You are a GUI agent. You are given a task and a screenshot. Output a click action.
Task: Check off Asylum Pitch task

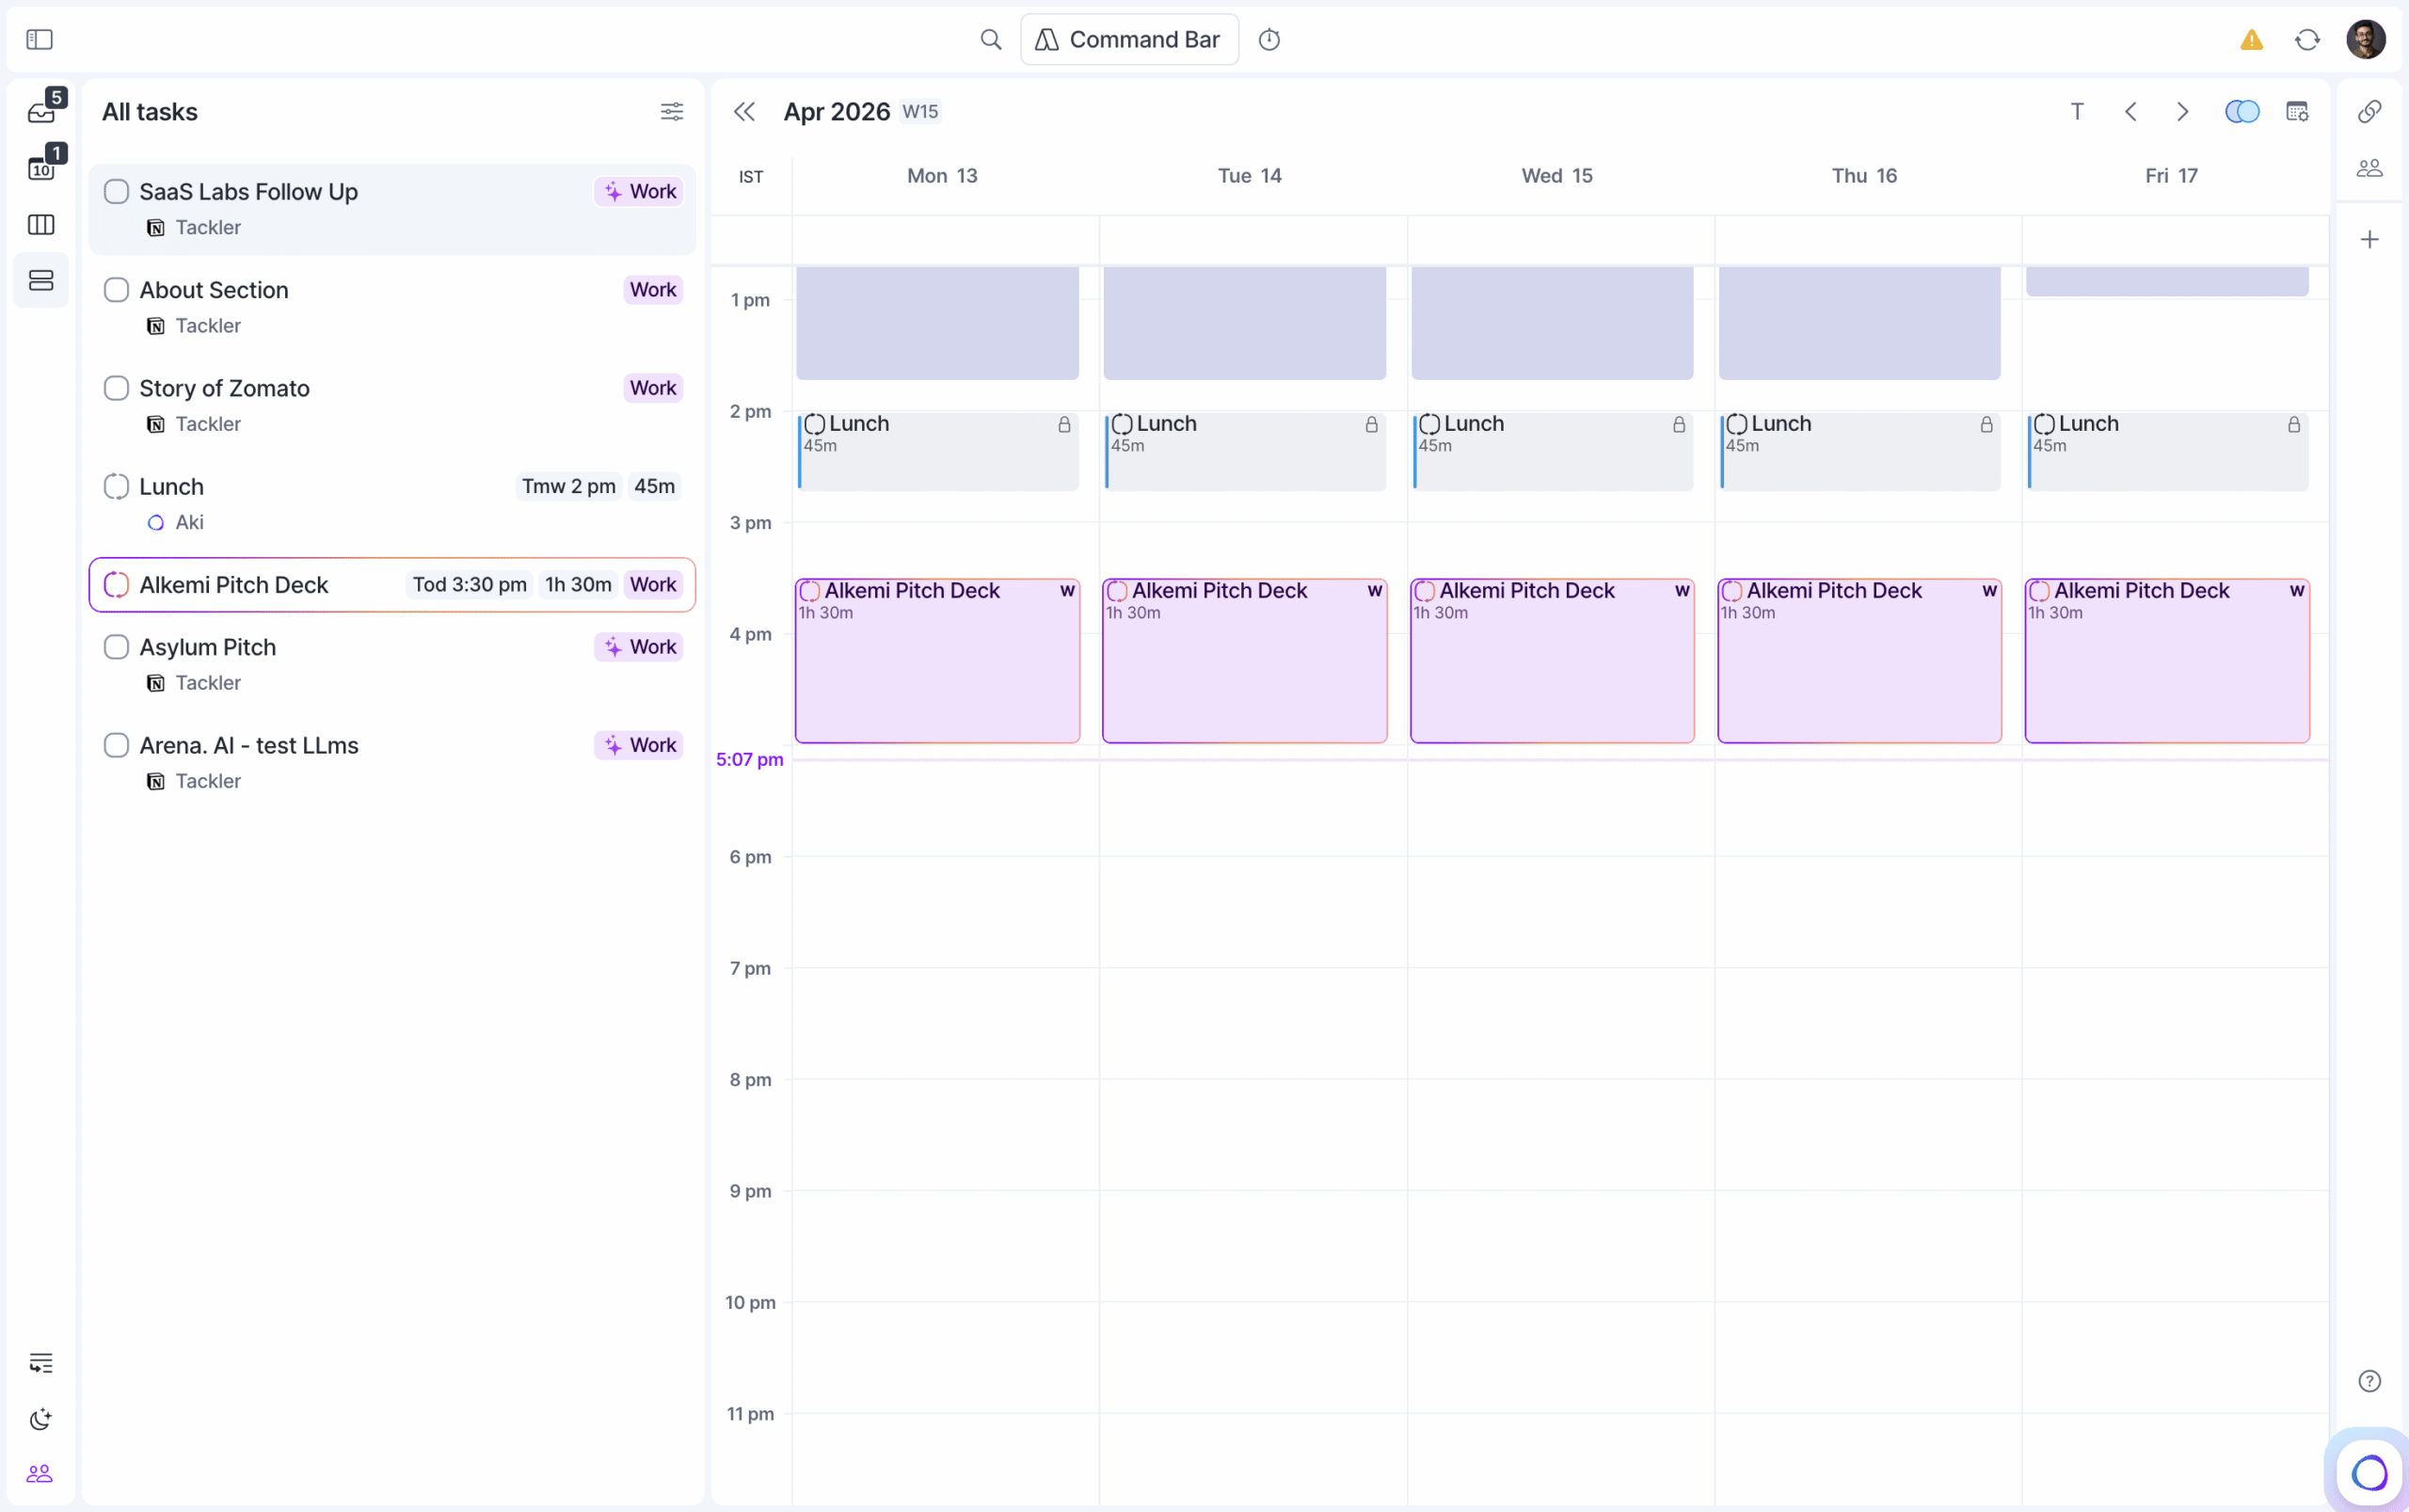pos(116,646)
